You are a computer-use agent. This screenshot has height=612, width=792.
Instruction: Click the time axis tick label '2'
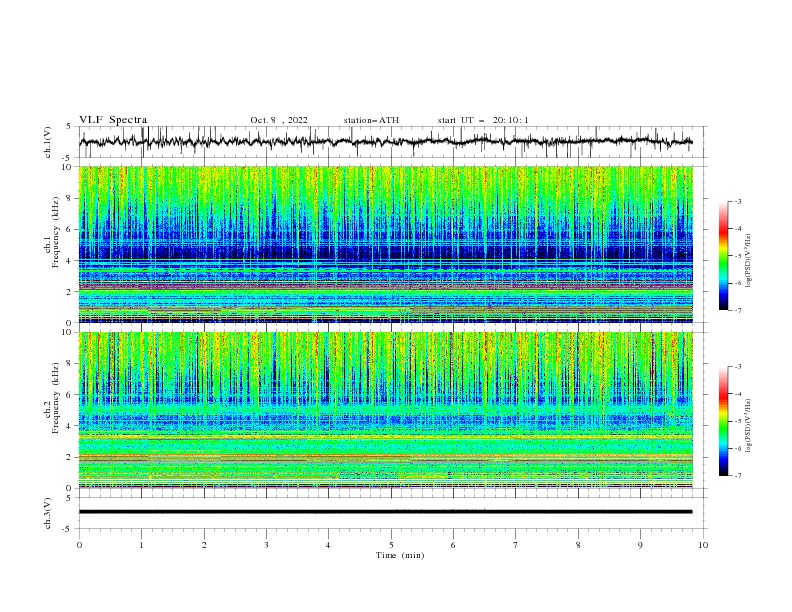[x=204, y=545]
